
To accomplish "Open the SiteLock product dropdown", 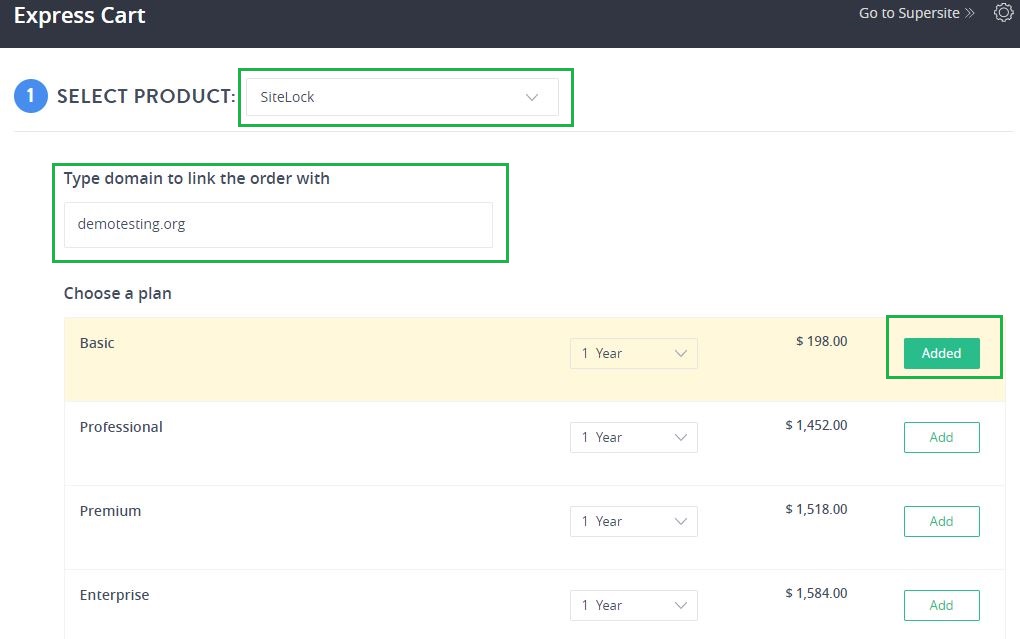I will click(x=402, y=97).
